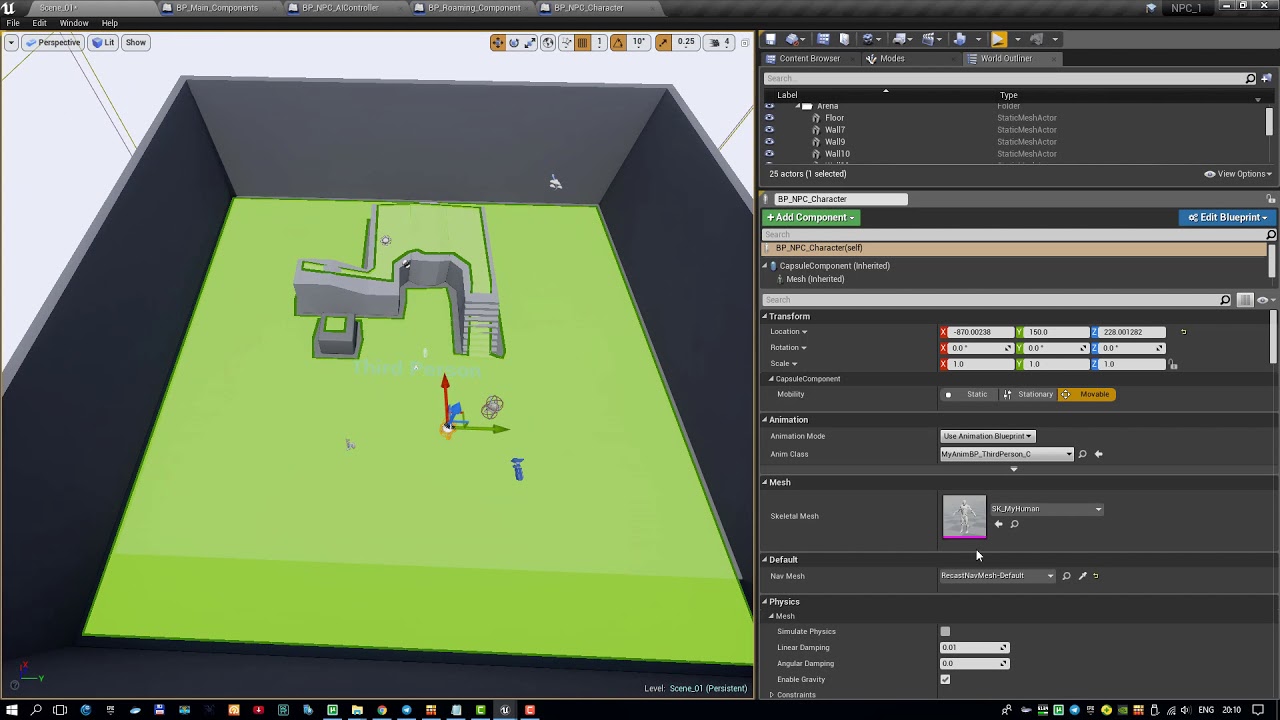Open View Options in World Outliner
This screenshot has height=720, width=1280.
click(1238, 174)
